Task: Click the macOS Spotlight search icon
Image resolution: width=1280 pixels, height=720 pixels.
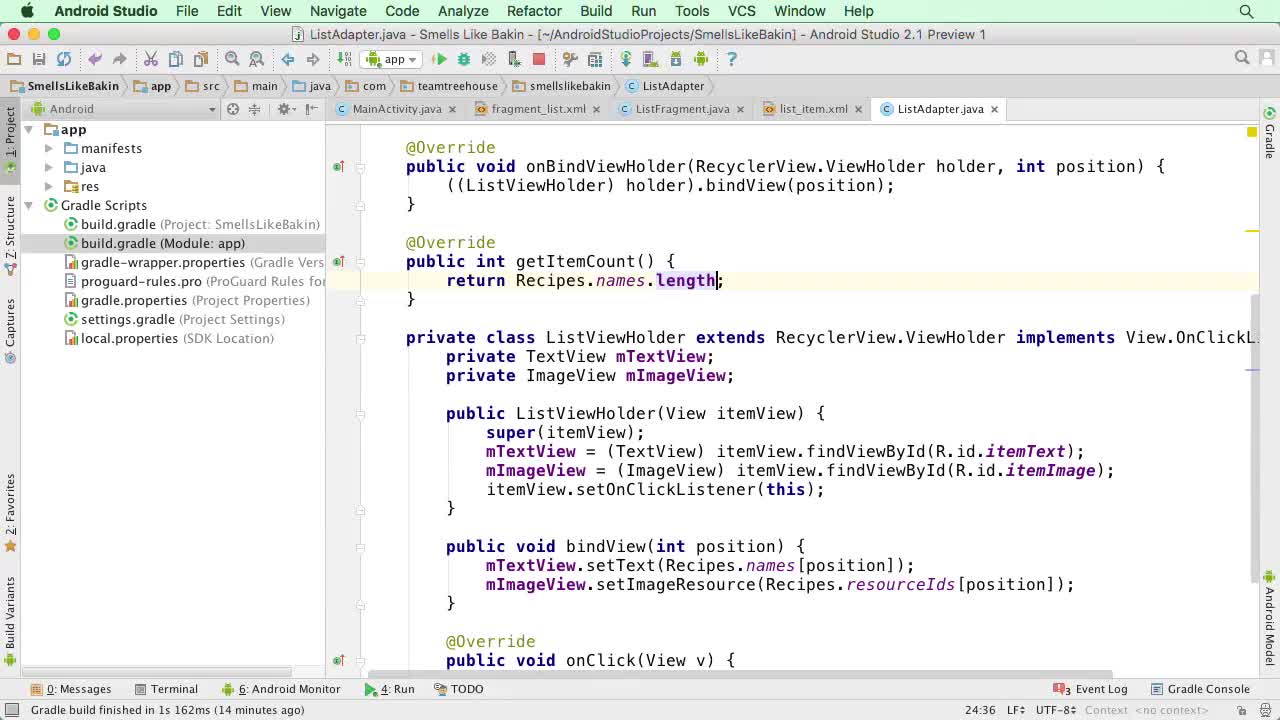Action: click(1246, 11)
